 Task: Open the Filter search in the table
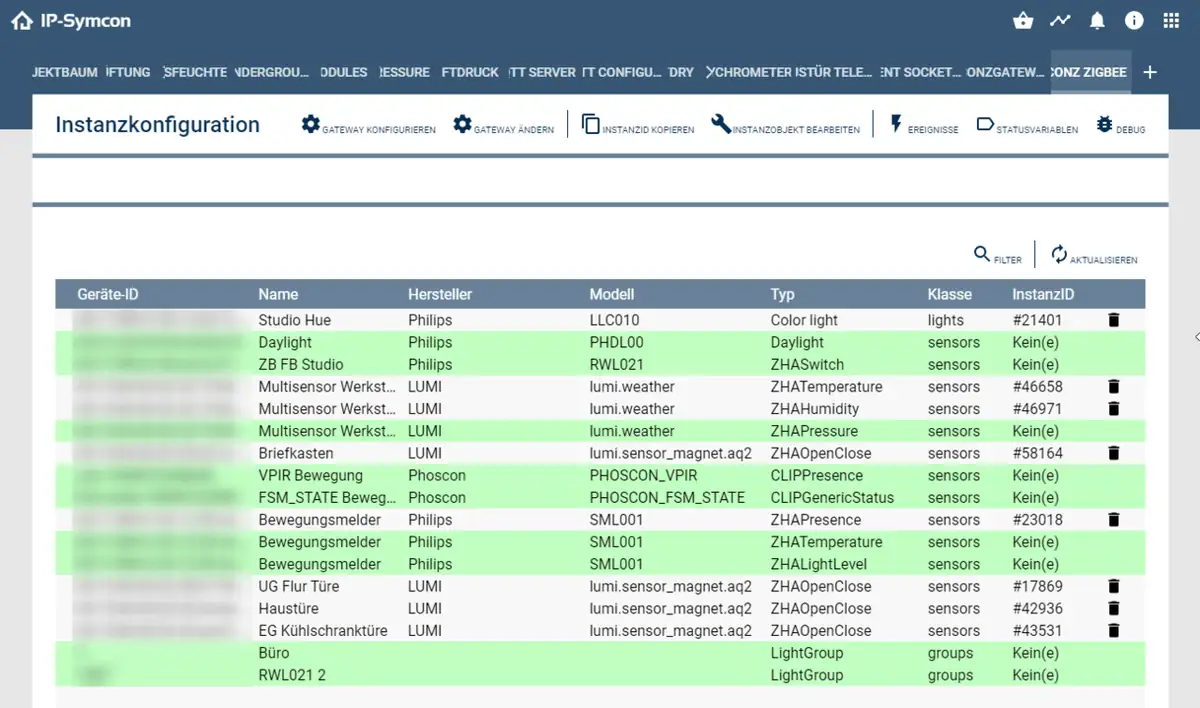tap(998, 256)
